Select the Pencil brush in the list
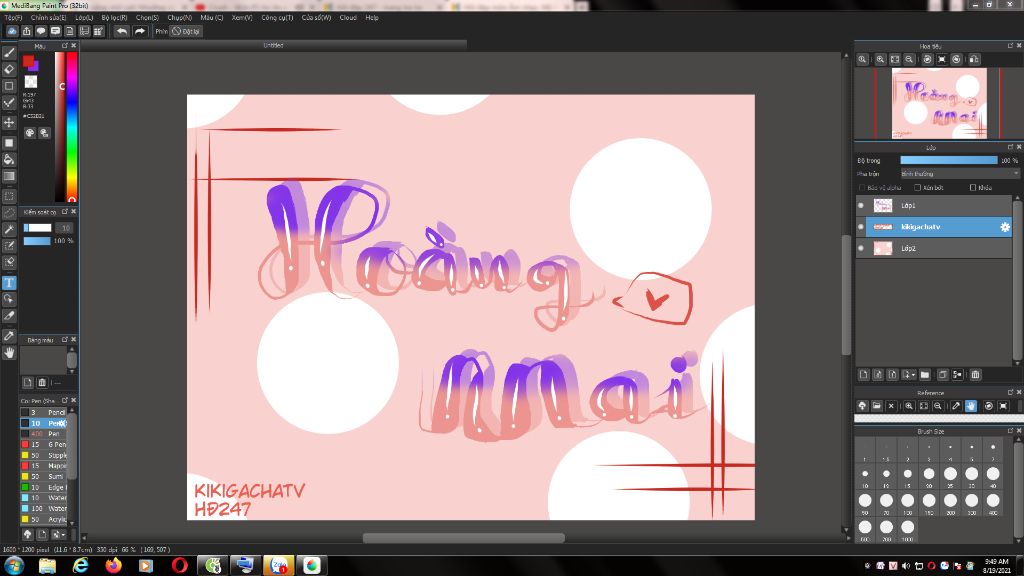 (46, 413)
